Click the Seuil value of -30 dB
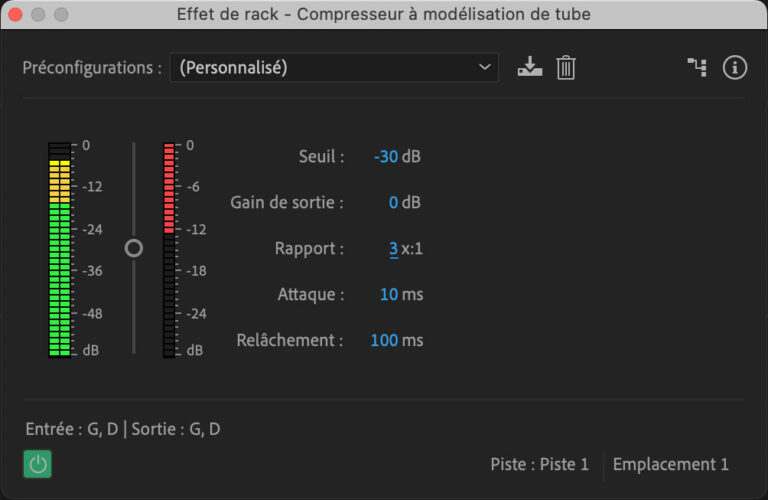Screen dimensions: 768x500 click(386, 157)
